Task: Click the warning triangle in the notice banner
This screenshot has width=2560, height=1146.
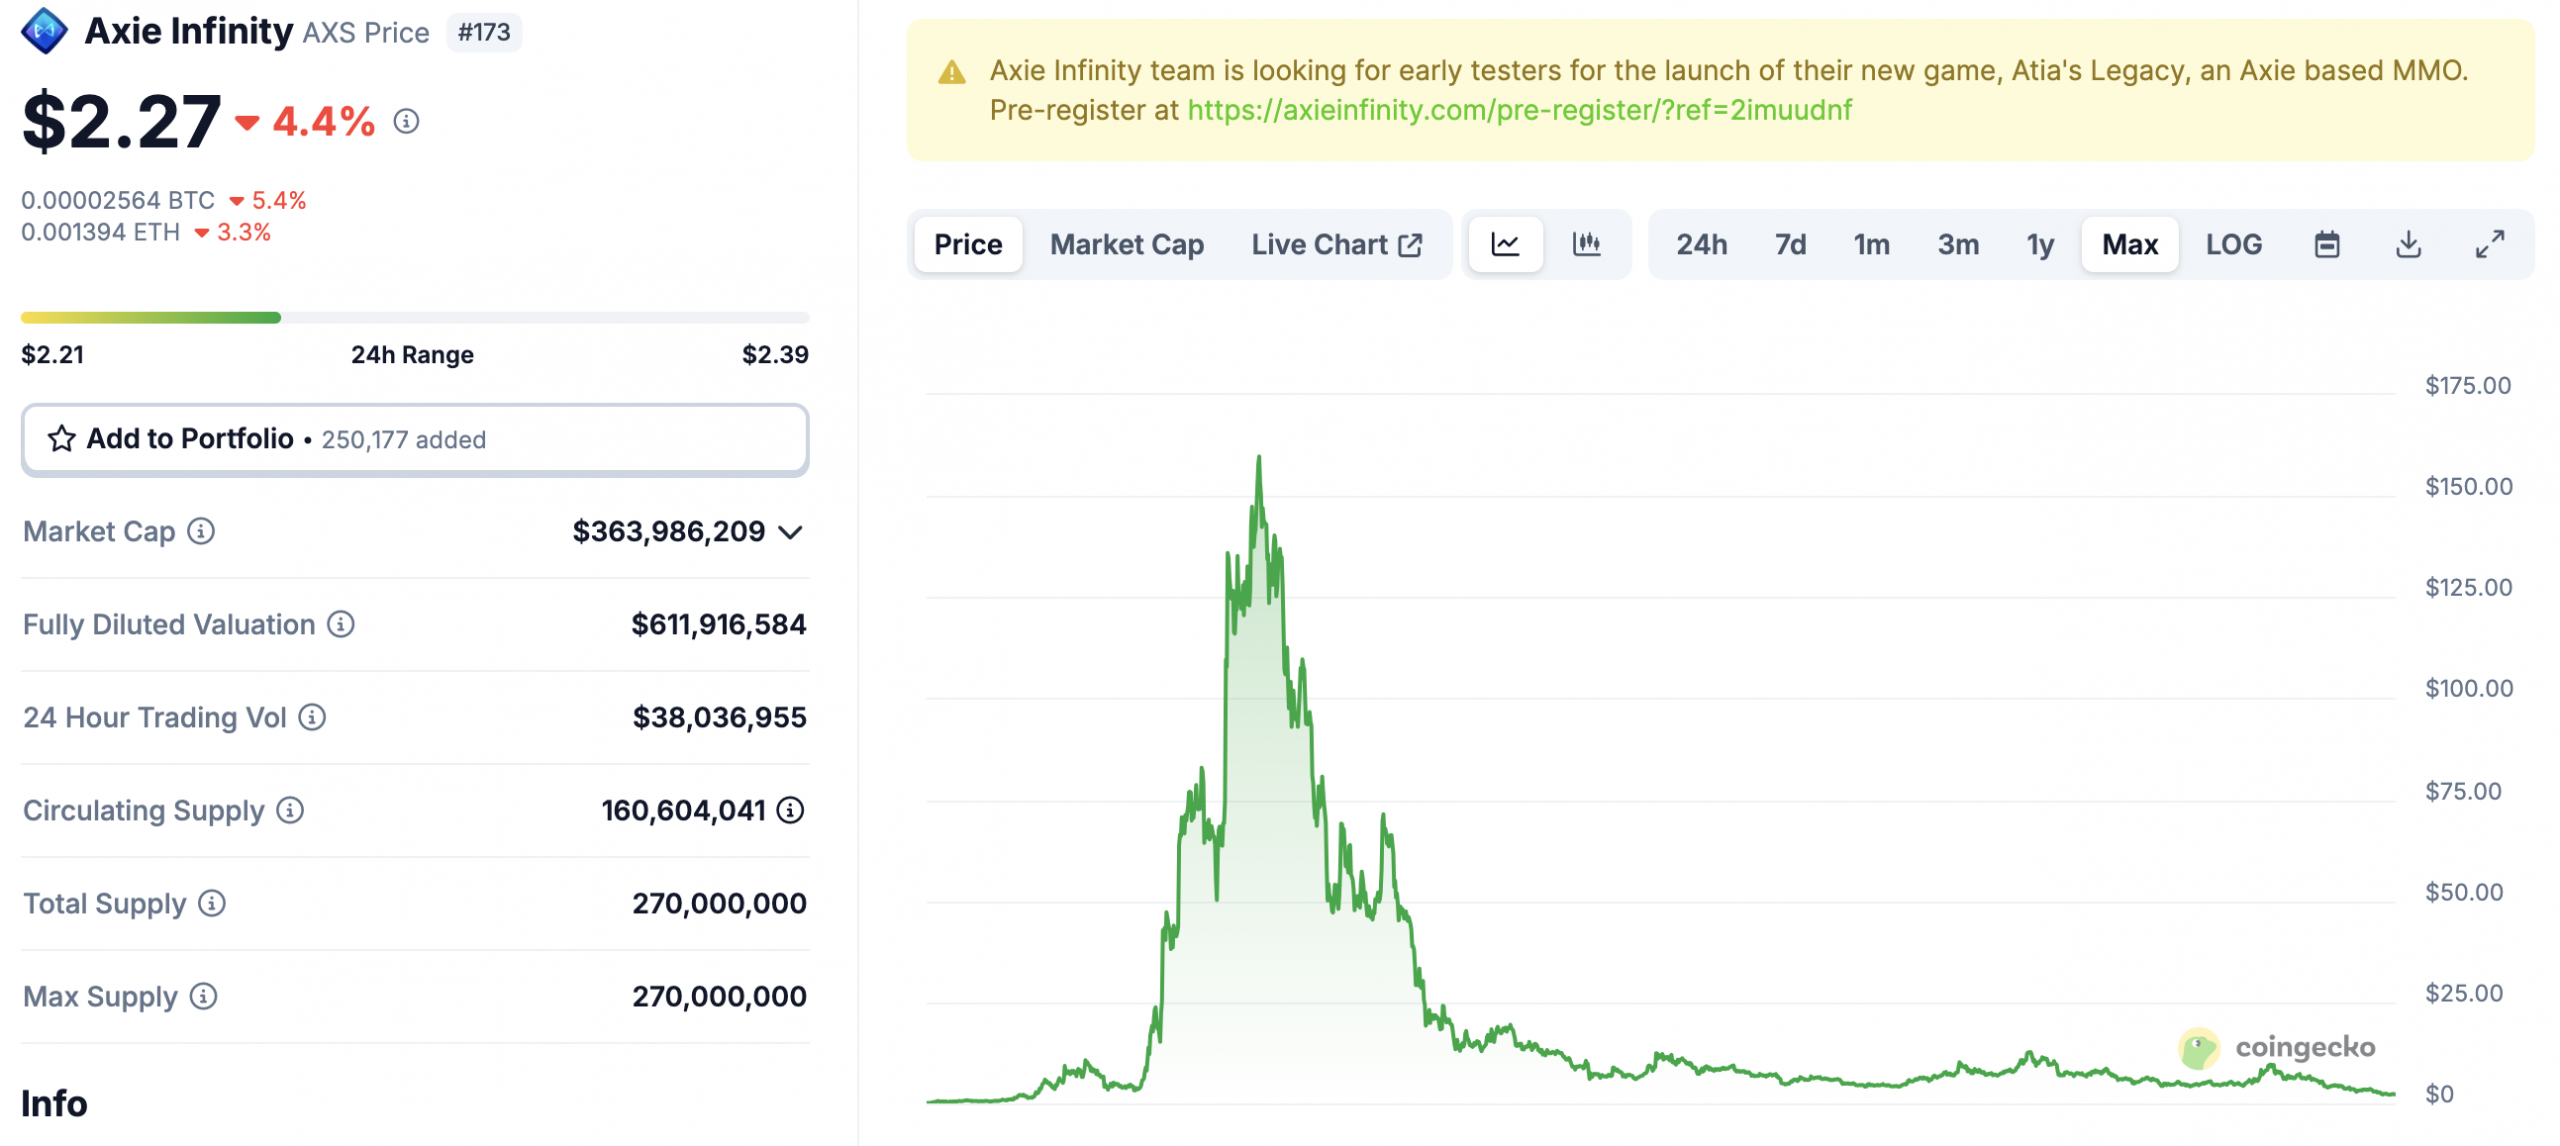Action: pos(951,72)
